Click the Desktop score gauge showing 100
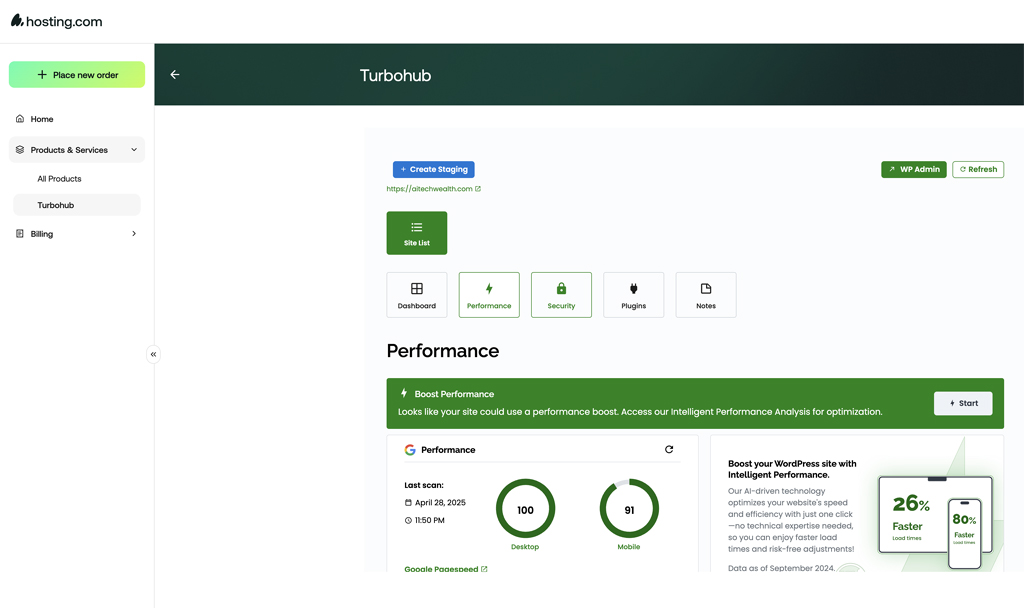The width and height of the screenshot is (1024, 608). click(525, 509)
